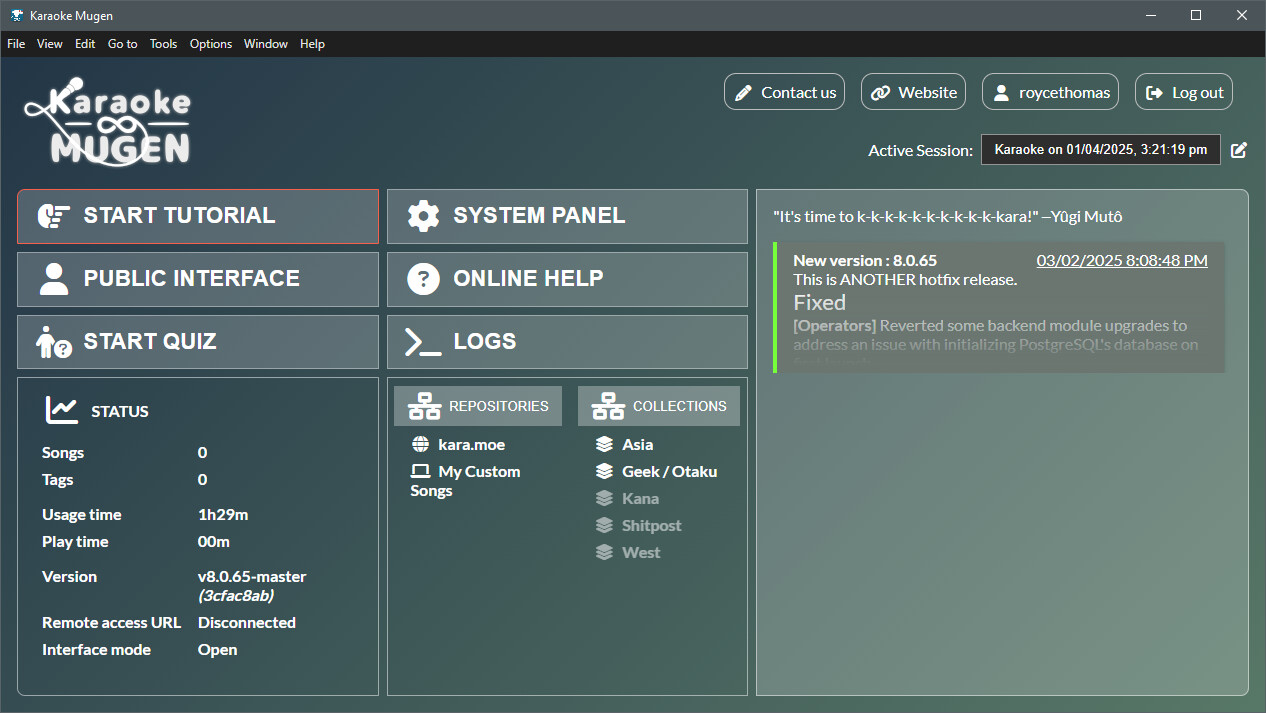Open the Edit menu
Viewport: 1266px width, 713px height.
point(85,44)
